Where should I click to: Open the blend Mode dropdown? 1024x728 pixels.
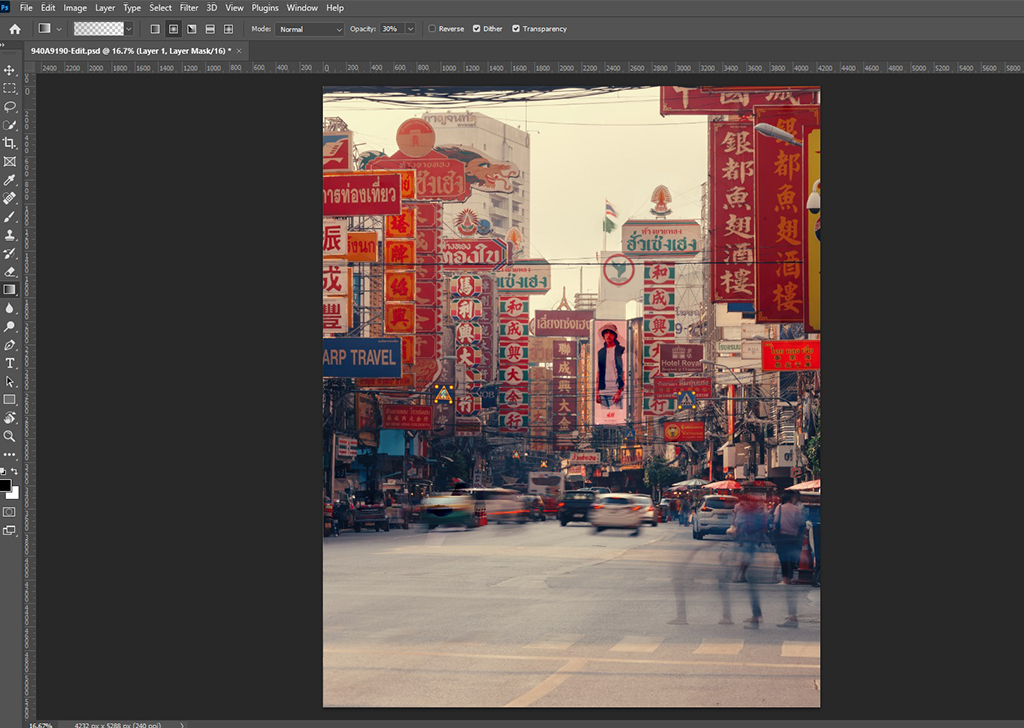click(310, 29)
